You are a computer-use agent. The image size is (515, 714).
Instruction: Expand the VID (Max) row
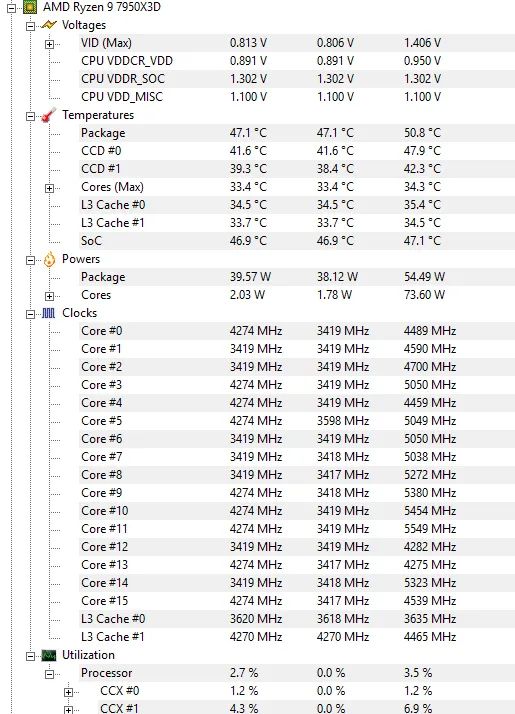tap(49, 44)
